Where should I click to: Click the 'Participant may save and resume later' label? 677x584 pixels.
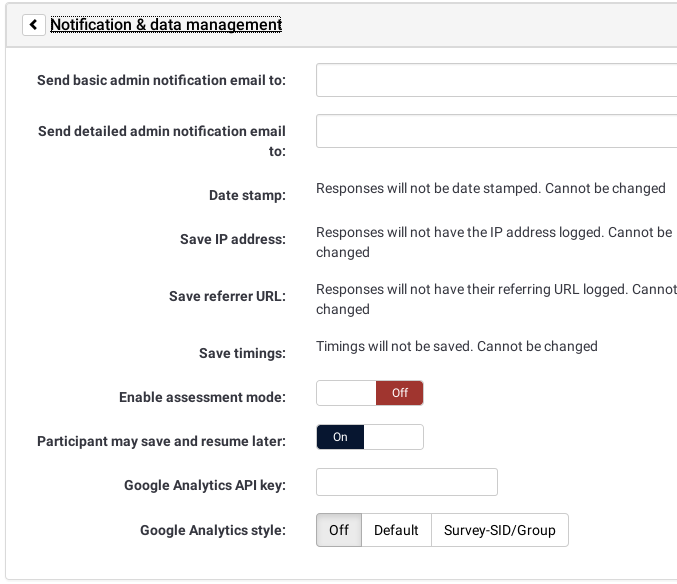(161, 441)
